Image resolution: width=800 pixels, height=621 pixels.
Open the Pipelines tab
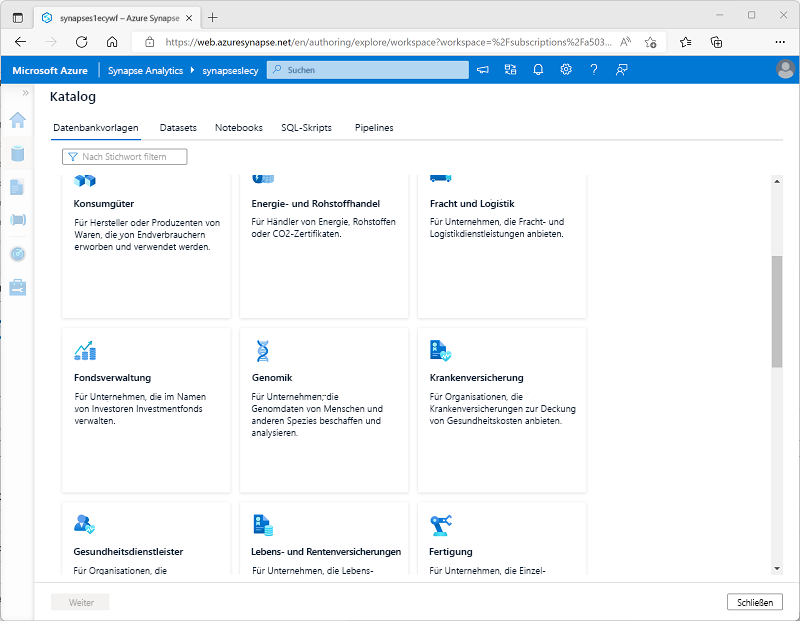pyautogui.click(x=373, y=128)
